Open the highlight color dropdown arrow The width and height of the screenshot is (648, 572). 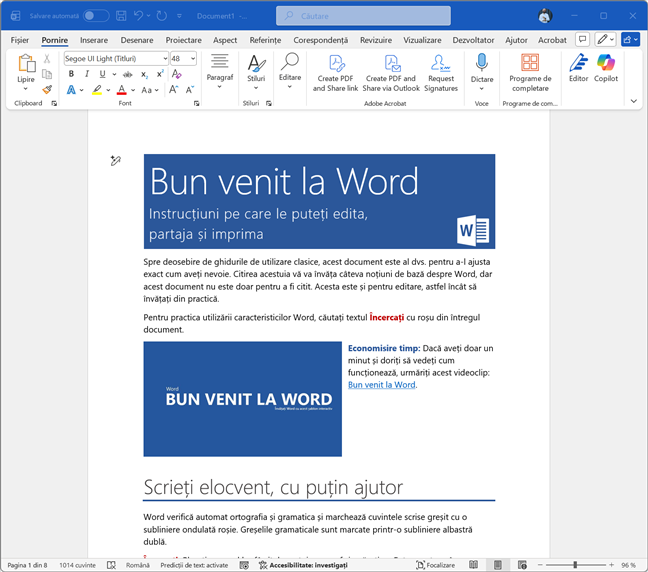pyautogui.click(x=108, y=90)
